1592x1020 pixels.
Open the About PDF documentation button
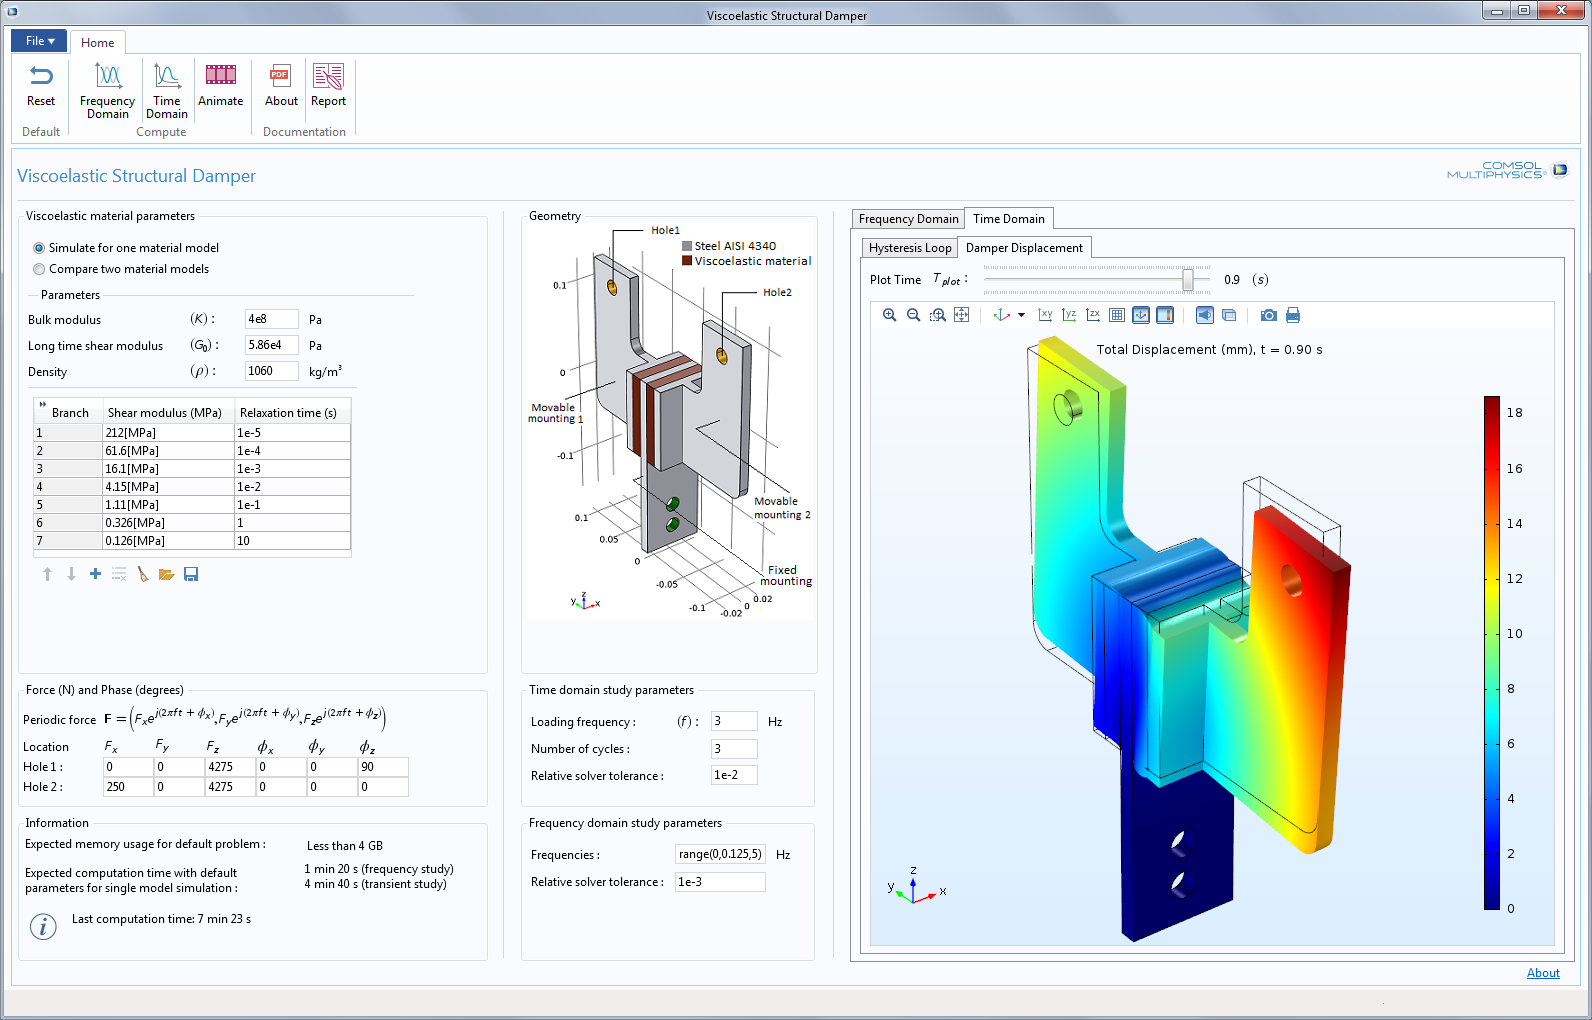click(x=281, y=86)
